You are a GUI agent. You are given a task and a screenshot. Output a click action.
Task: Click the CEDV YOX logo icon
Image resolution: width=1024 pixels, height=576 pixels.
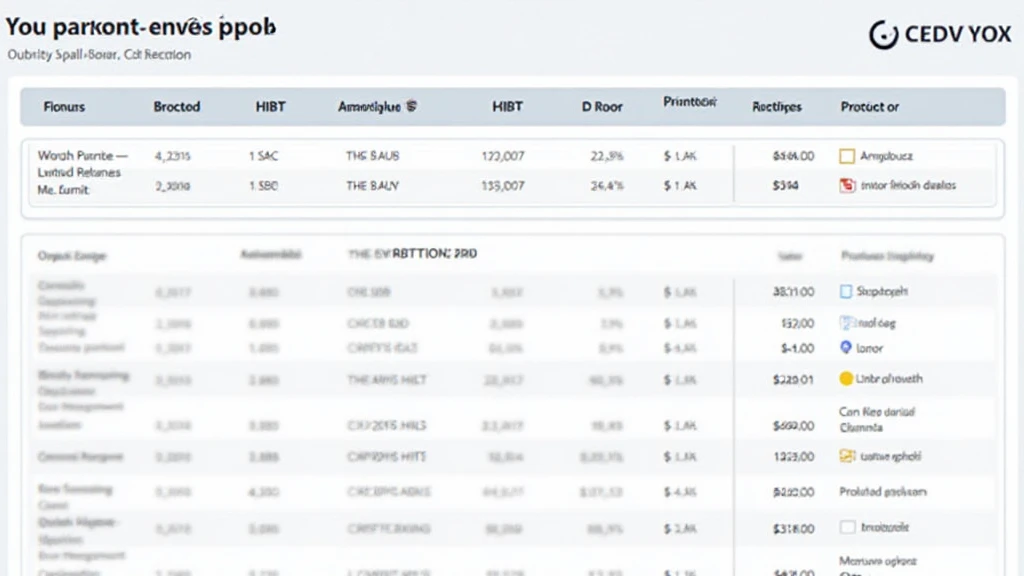[x=884, y=34]
